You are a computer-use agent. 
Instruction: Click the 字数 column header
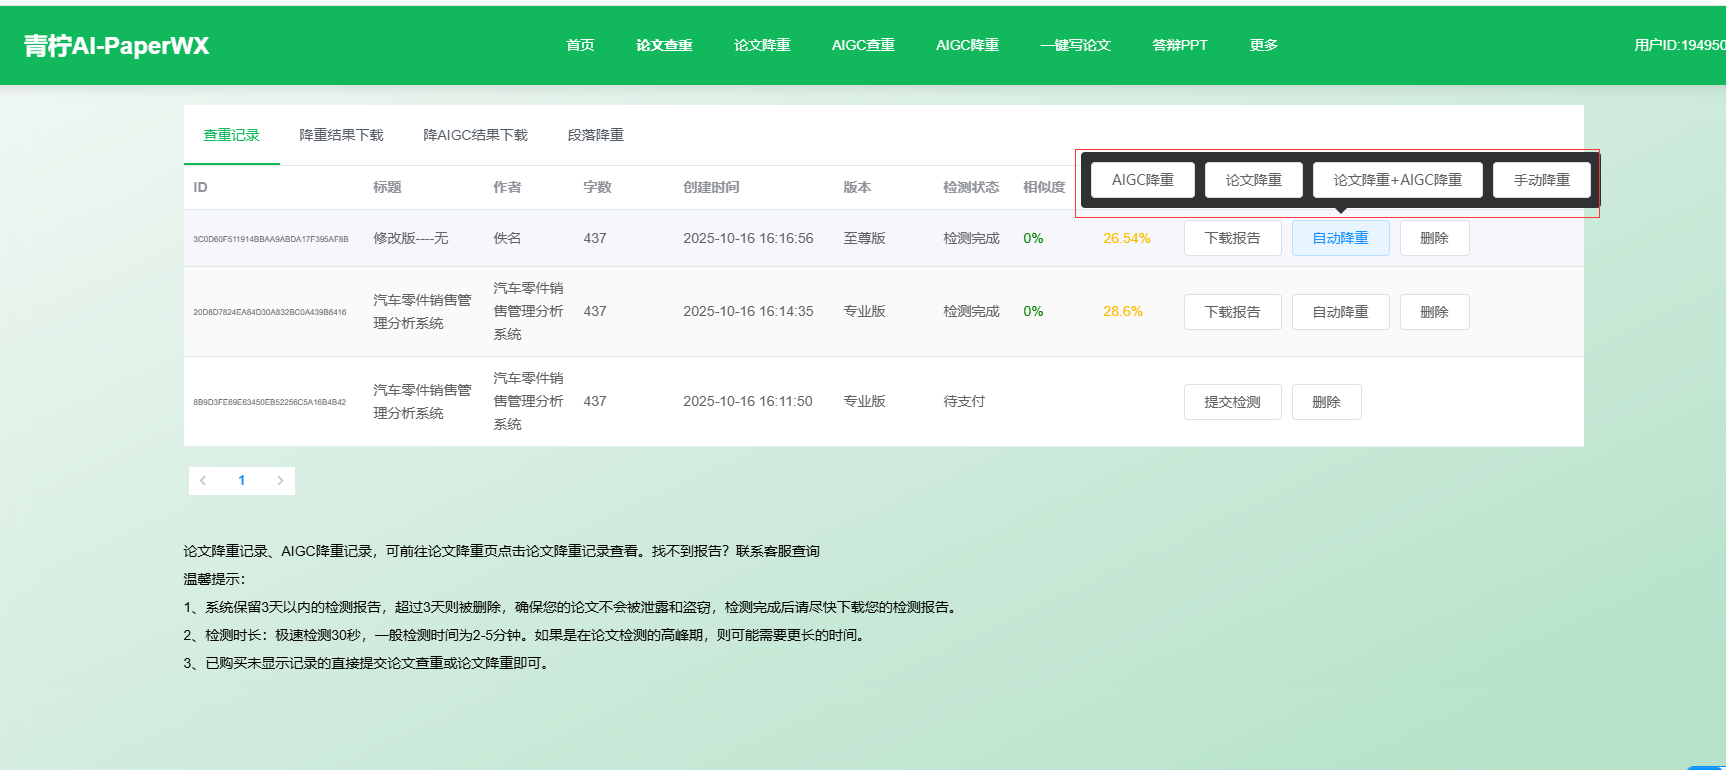click(597, 187)
